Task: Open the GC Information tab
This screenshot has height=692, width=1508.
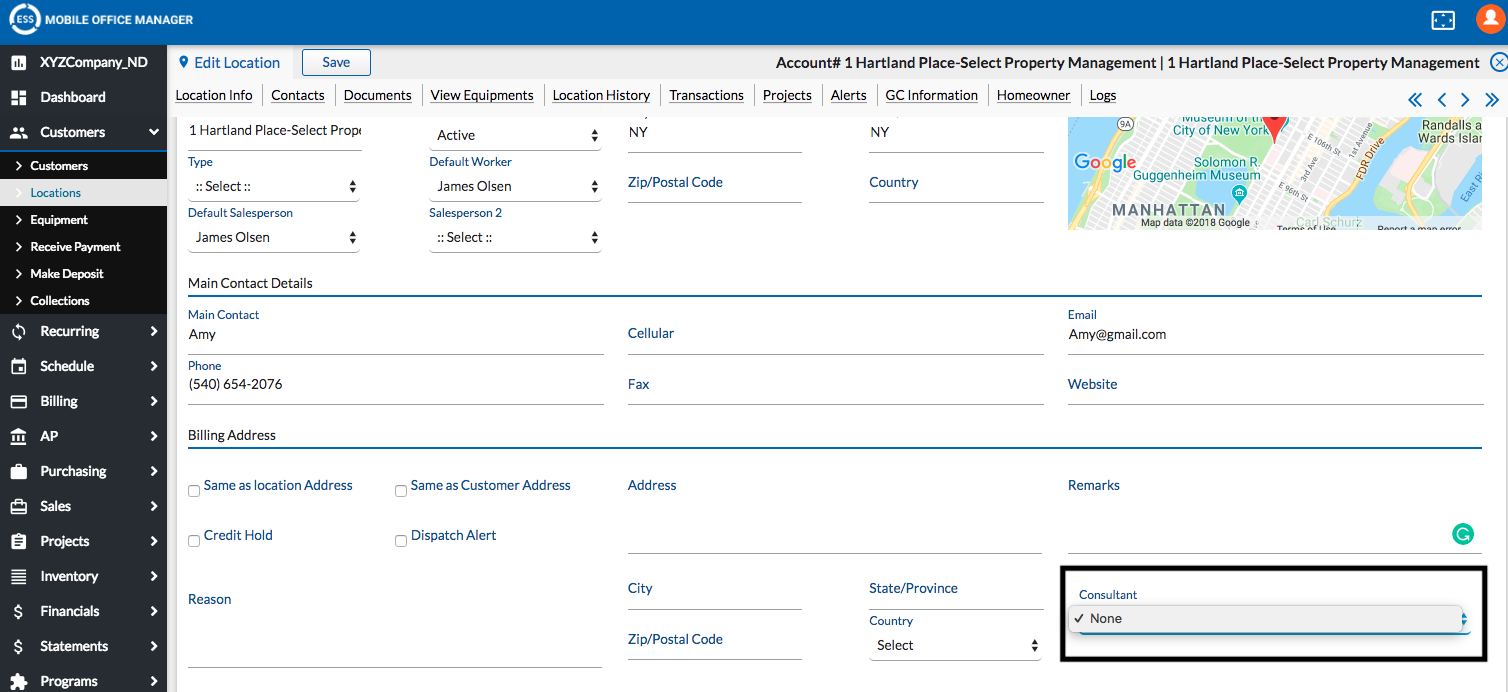Action: coord(931,95)
